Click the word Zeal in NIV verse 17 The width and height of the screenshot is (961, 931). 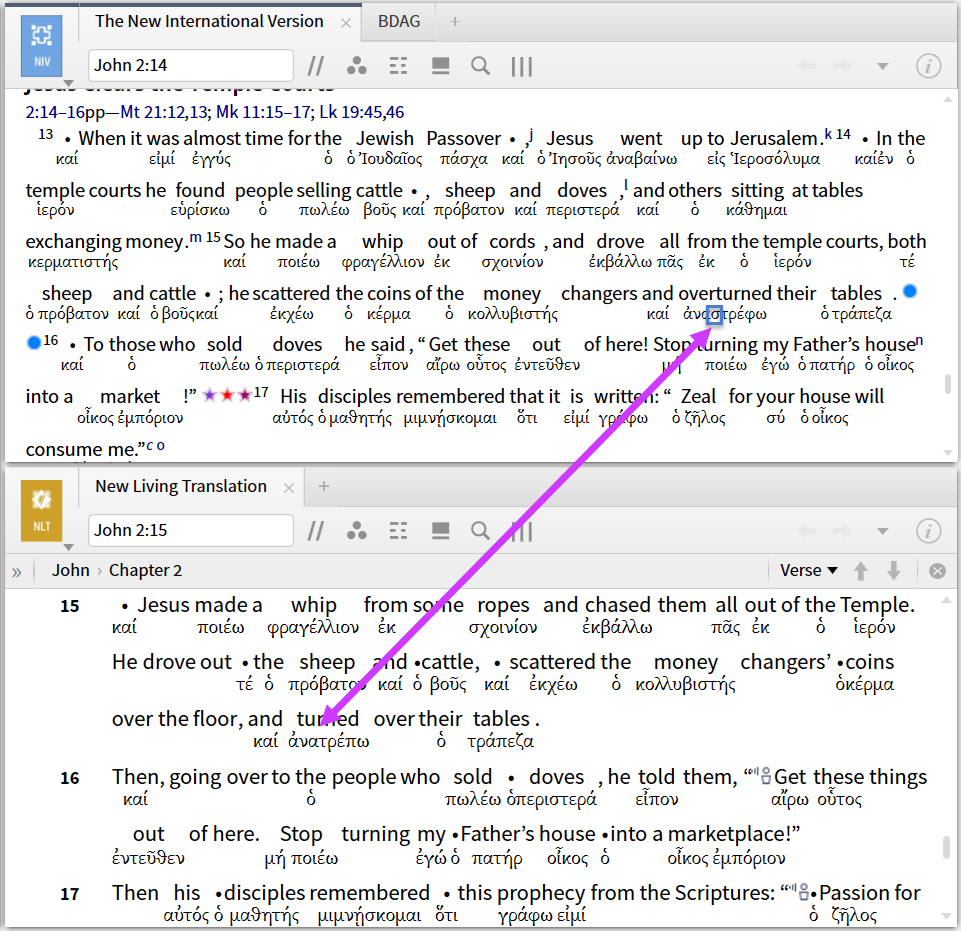[x=698, y=397]
